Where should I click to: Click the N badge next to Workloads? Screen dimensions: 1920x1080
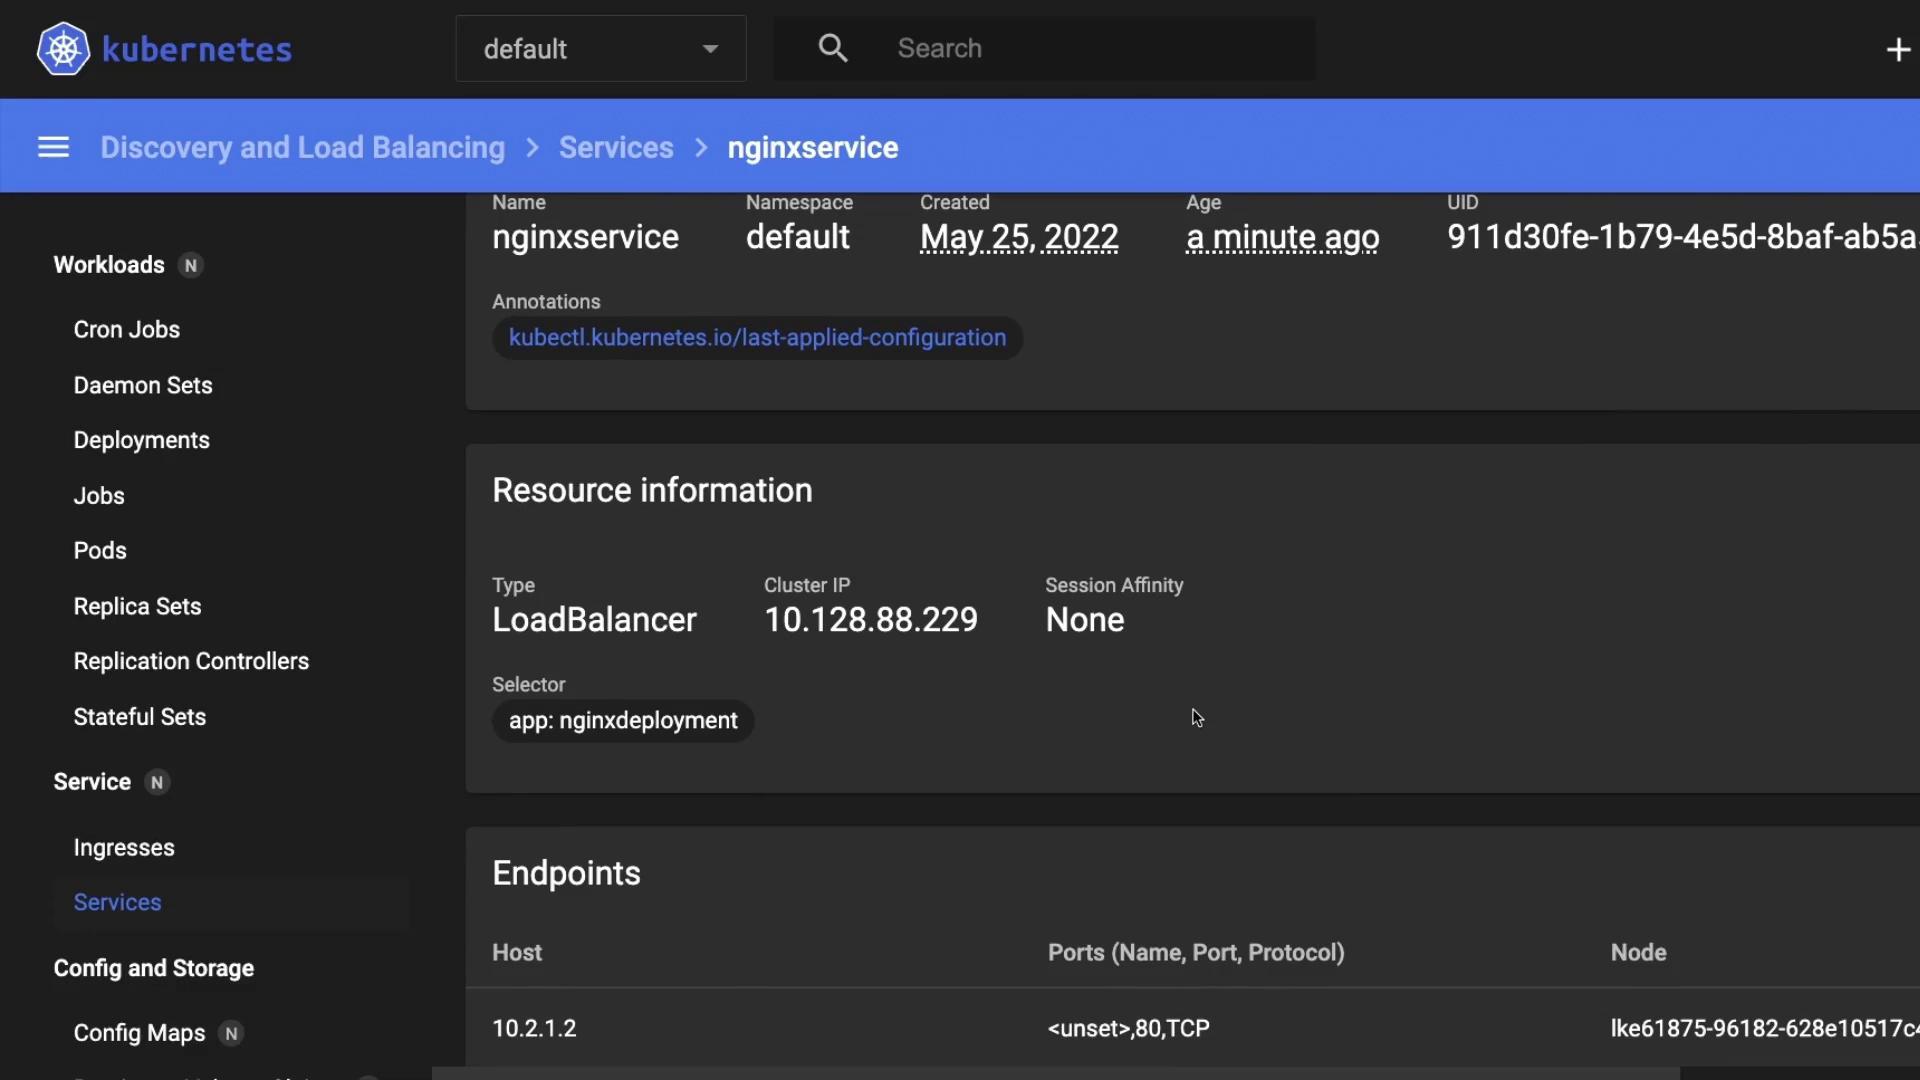coord(190,266)
